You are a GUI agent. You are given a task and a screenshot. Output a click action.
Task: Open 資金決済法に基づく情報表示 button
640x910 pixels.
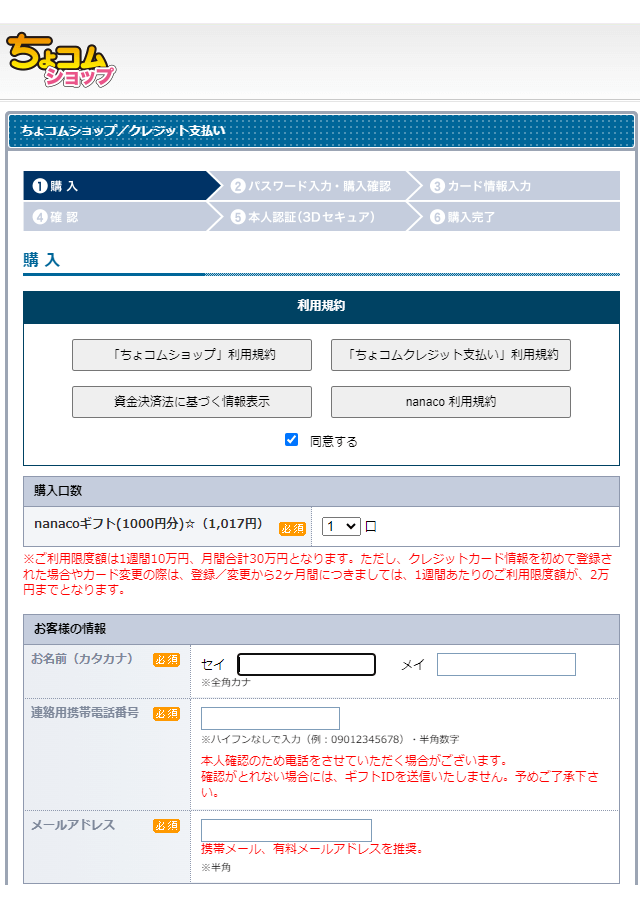pos(191,402)
